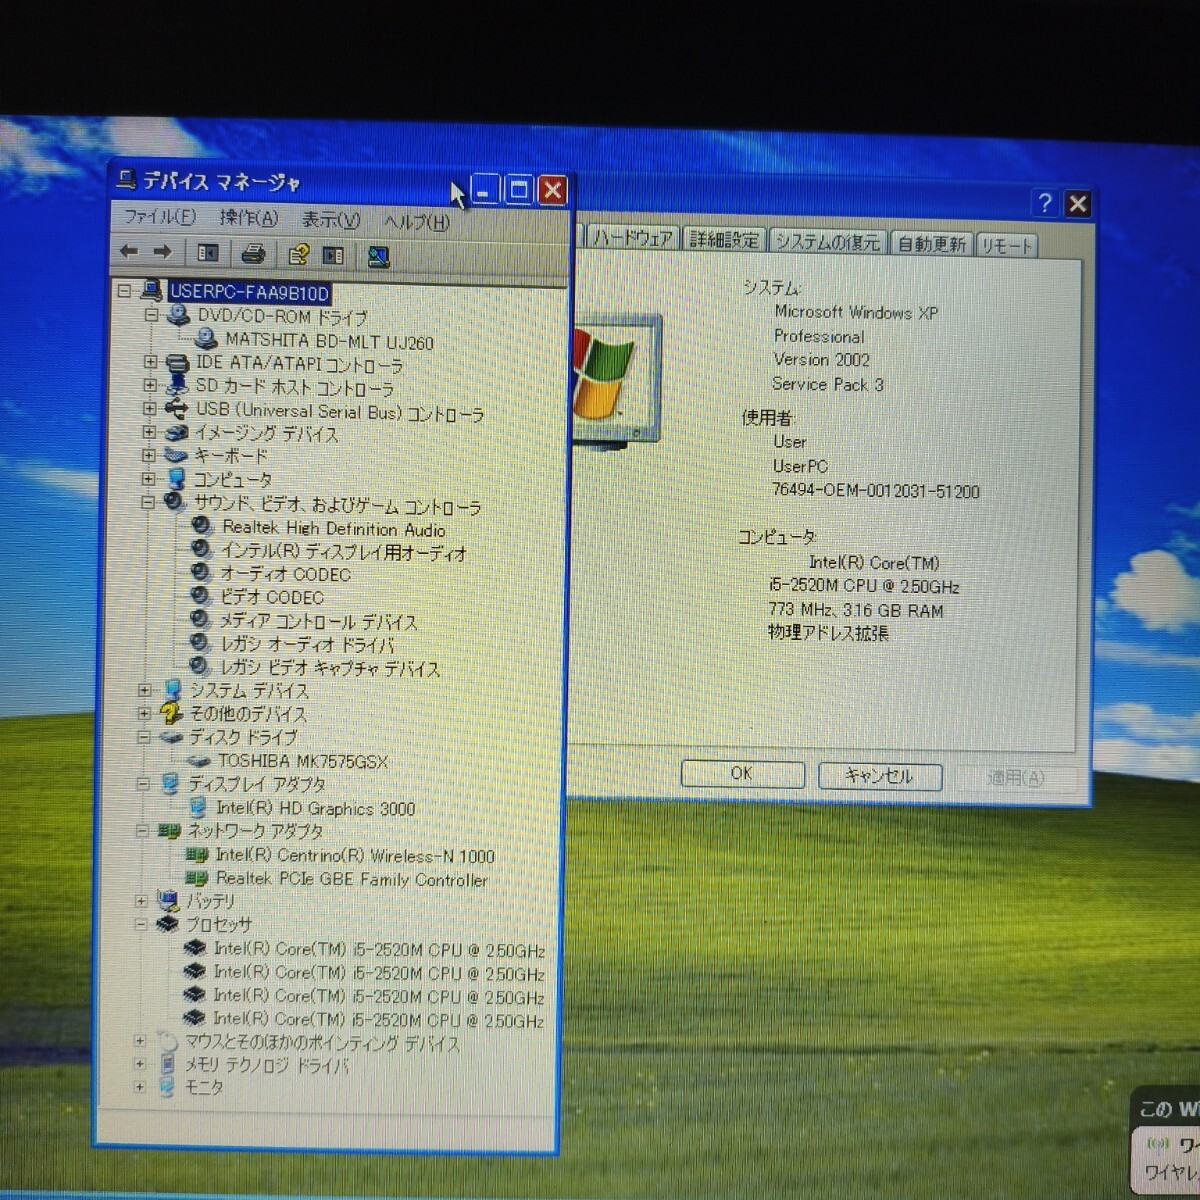Viewport: 1200px width, 1200px height.
Task: Open the 表示(V) menu
Action: pos(331,220)
